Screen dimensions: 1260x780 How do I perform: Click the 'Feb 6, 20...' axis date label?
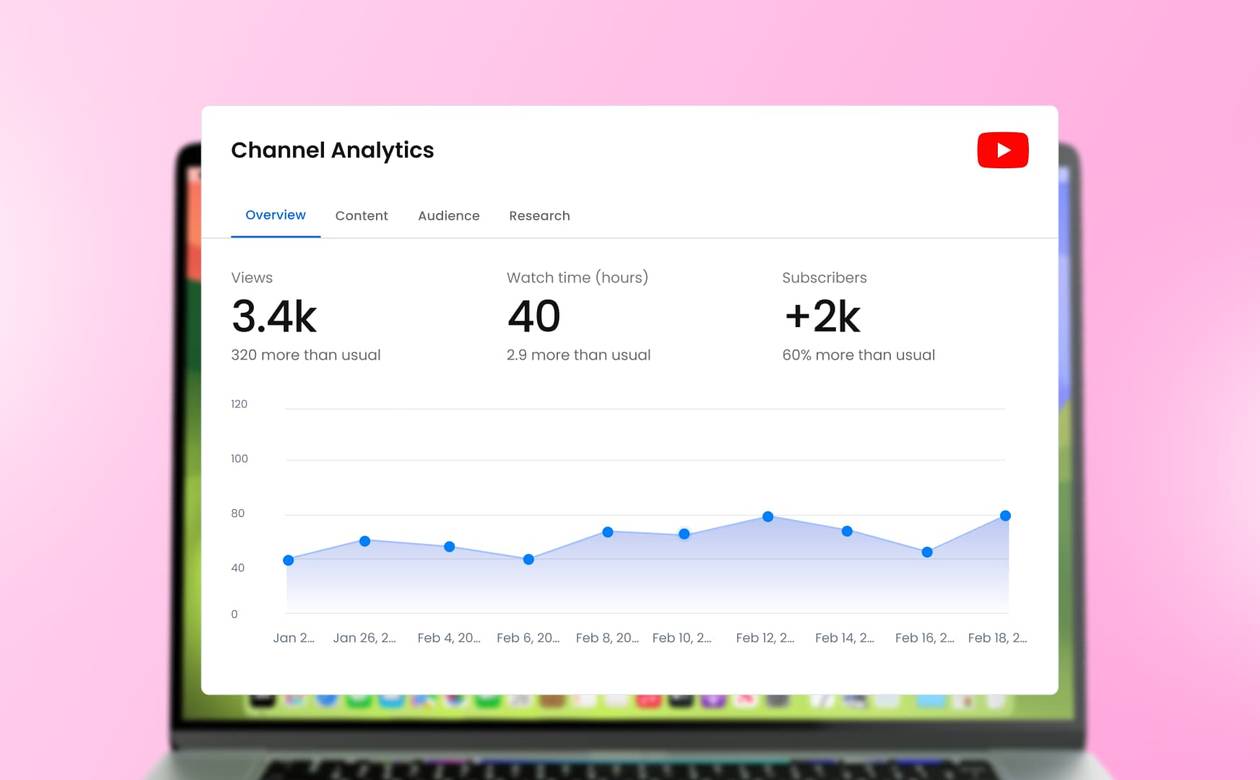click(x=528, y=638)
